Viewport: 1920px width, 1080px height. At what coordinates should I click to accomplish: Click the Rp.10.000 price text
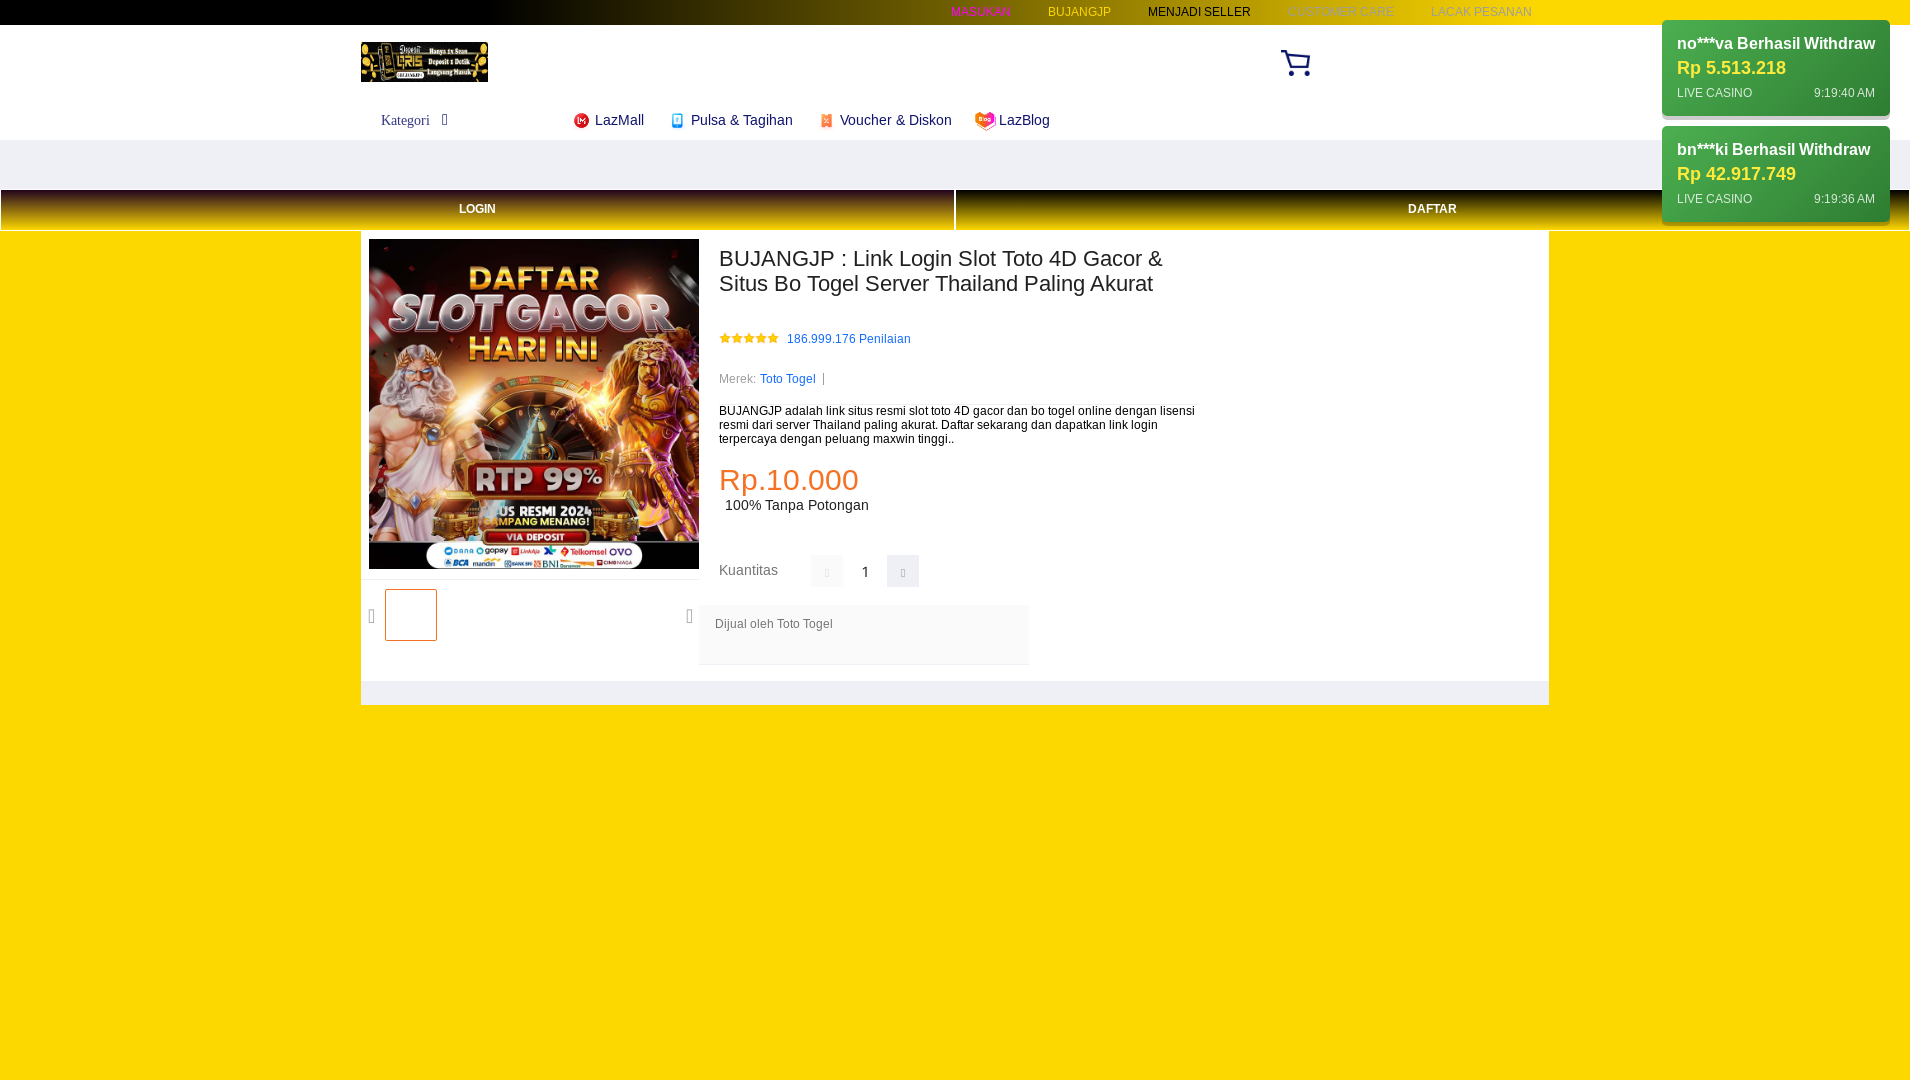[x=788, y=480]
